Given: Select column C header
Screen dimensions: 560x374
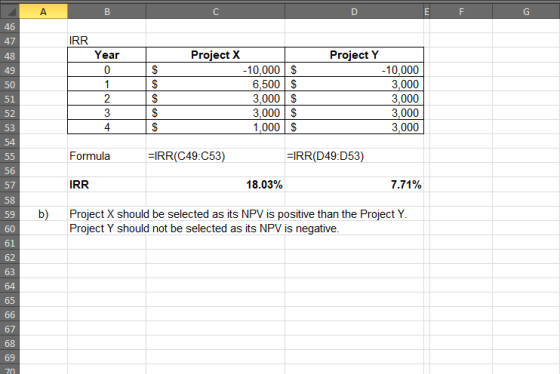Looking at the screenshot, I should coord(215,11).
